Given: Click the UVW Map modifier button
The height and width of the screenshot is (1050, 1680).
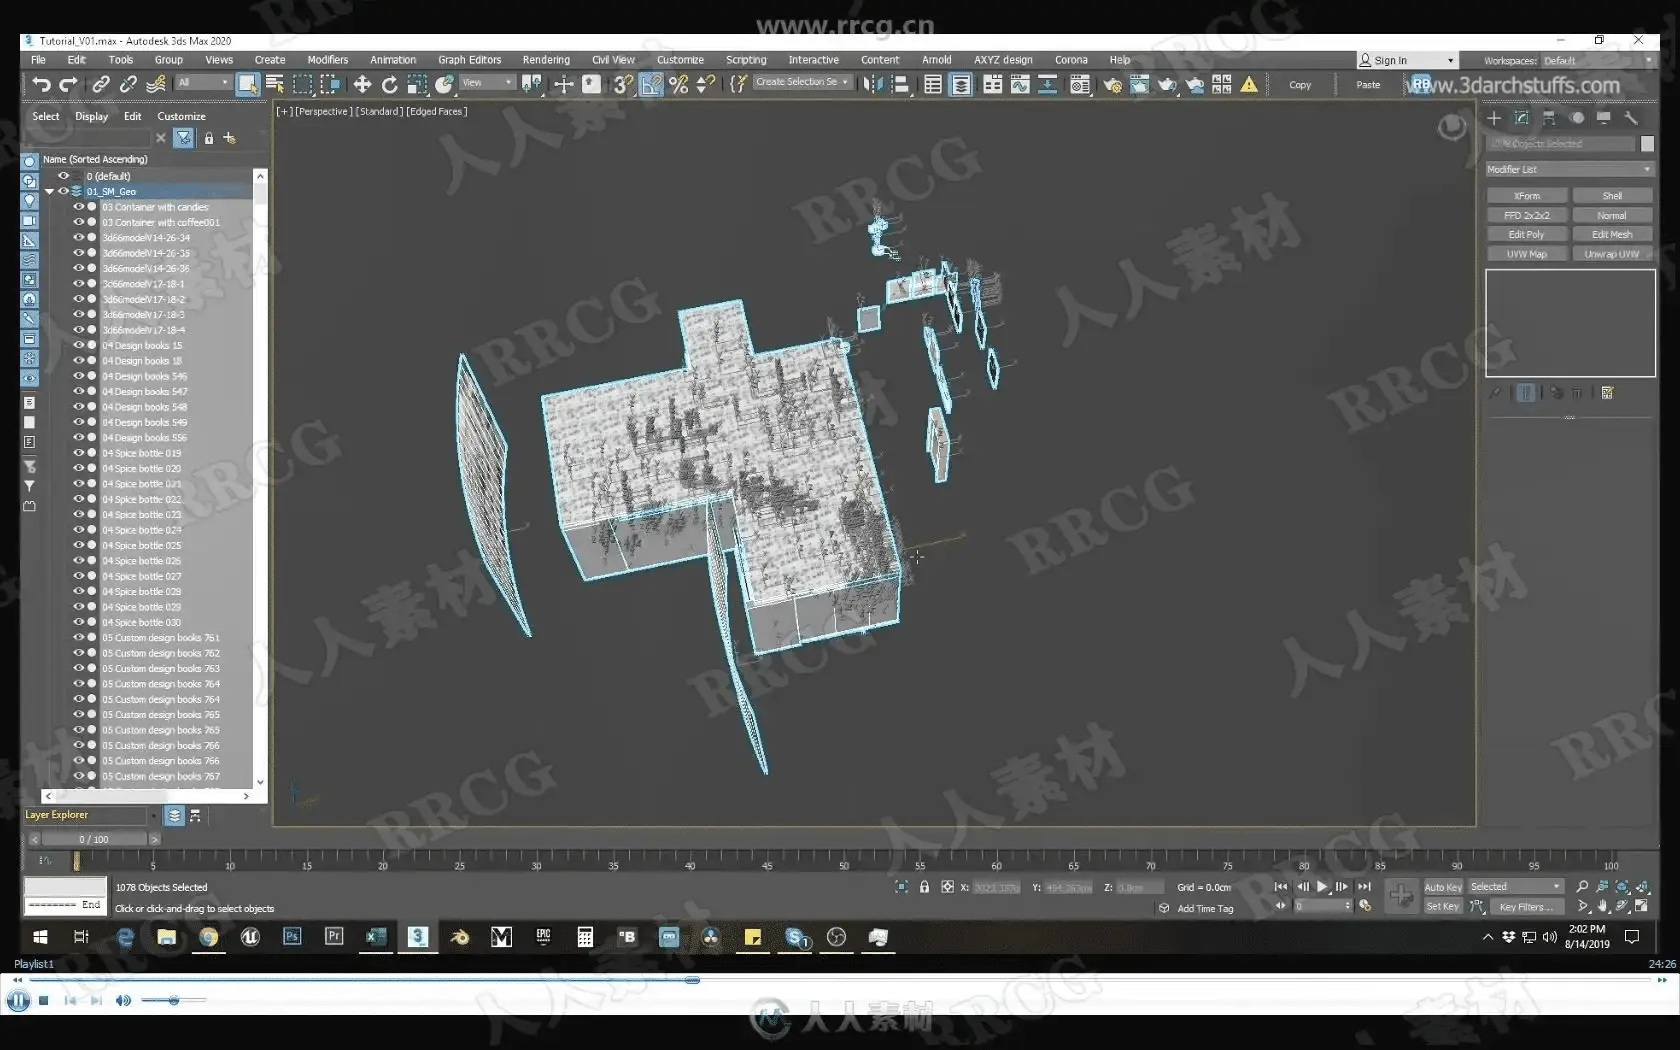Looking at the screenshot, I should [1527, 253].
